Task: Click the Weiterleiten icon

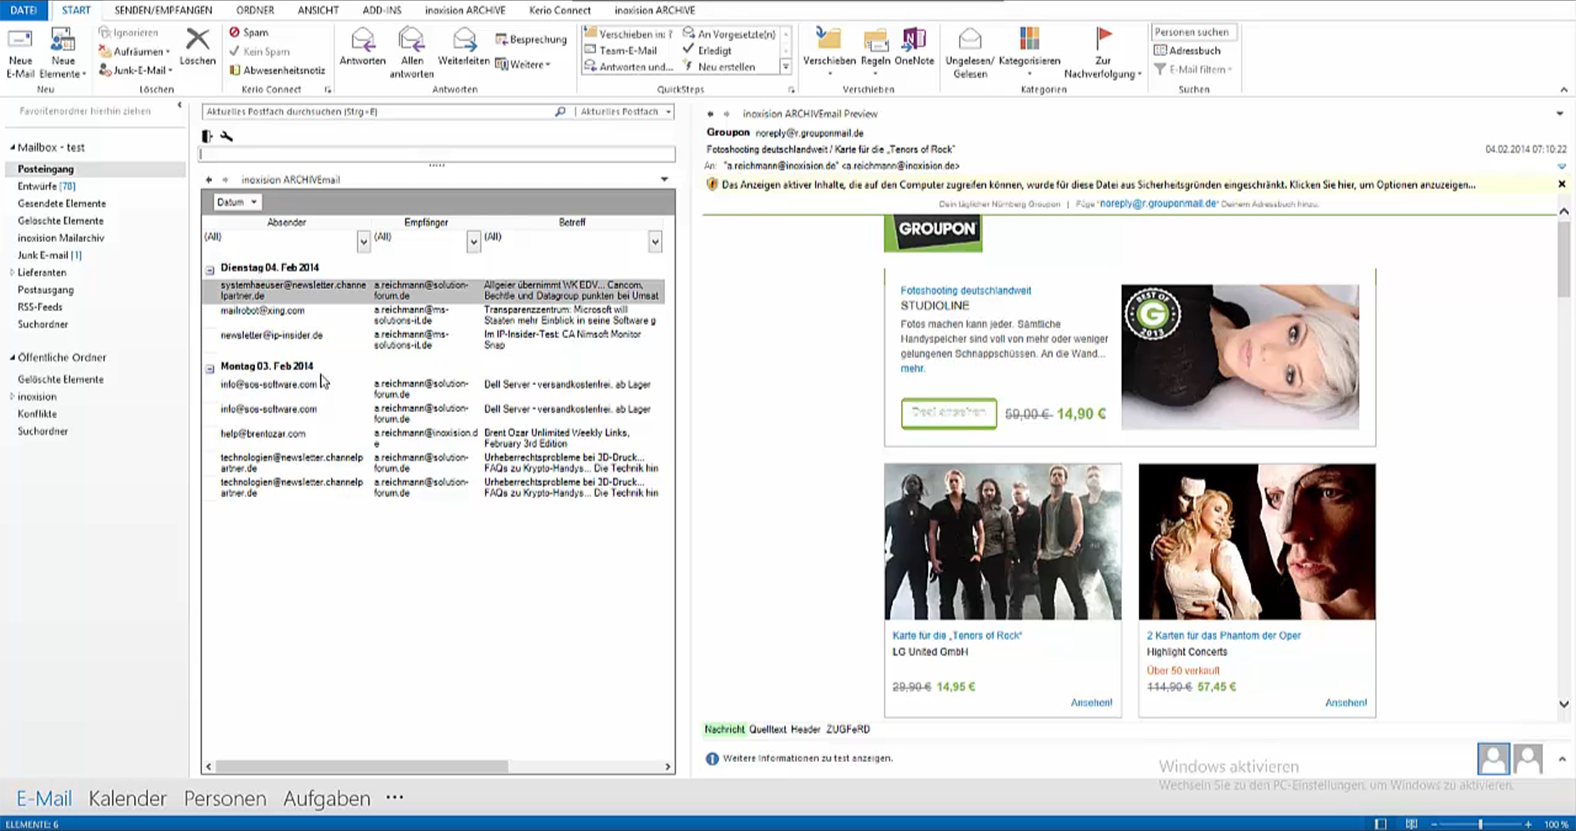Action: click(x=464, y=41)
